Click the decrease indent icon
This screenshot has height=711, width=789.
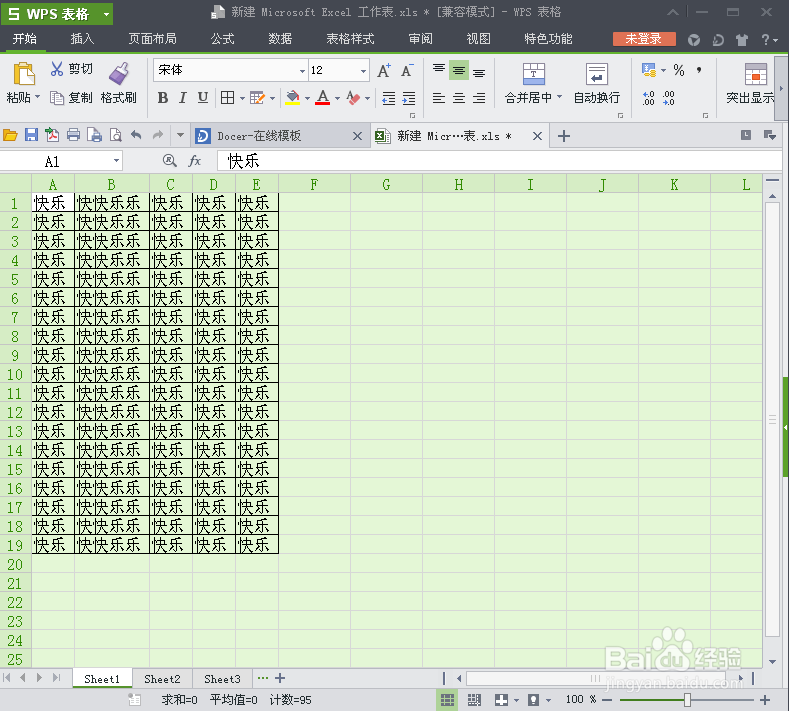388,98
